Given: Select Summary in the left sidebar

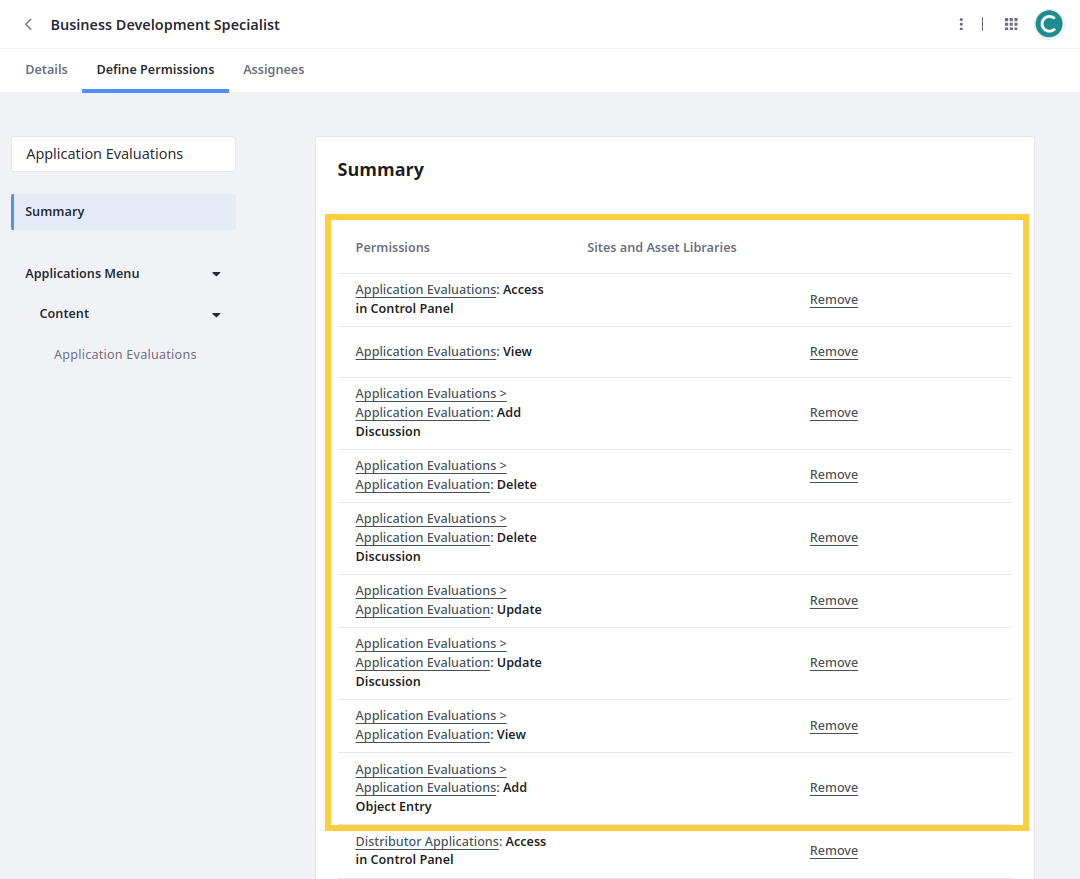Looking at the screenshot, I should click(124, 211).
